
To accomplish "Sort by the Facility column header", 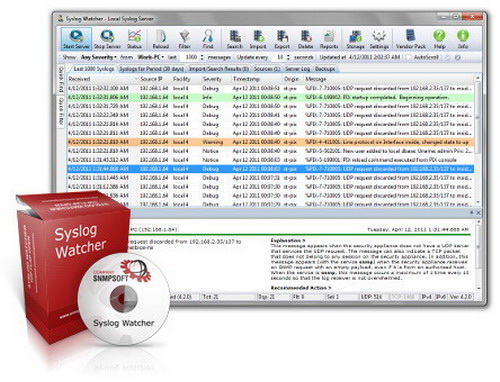I will pos(186,79).
